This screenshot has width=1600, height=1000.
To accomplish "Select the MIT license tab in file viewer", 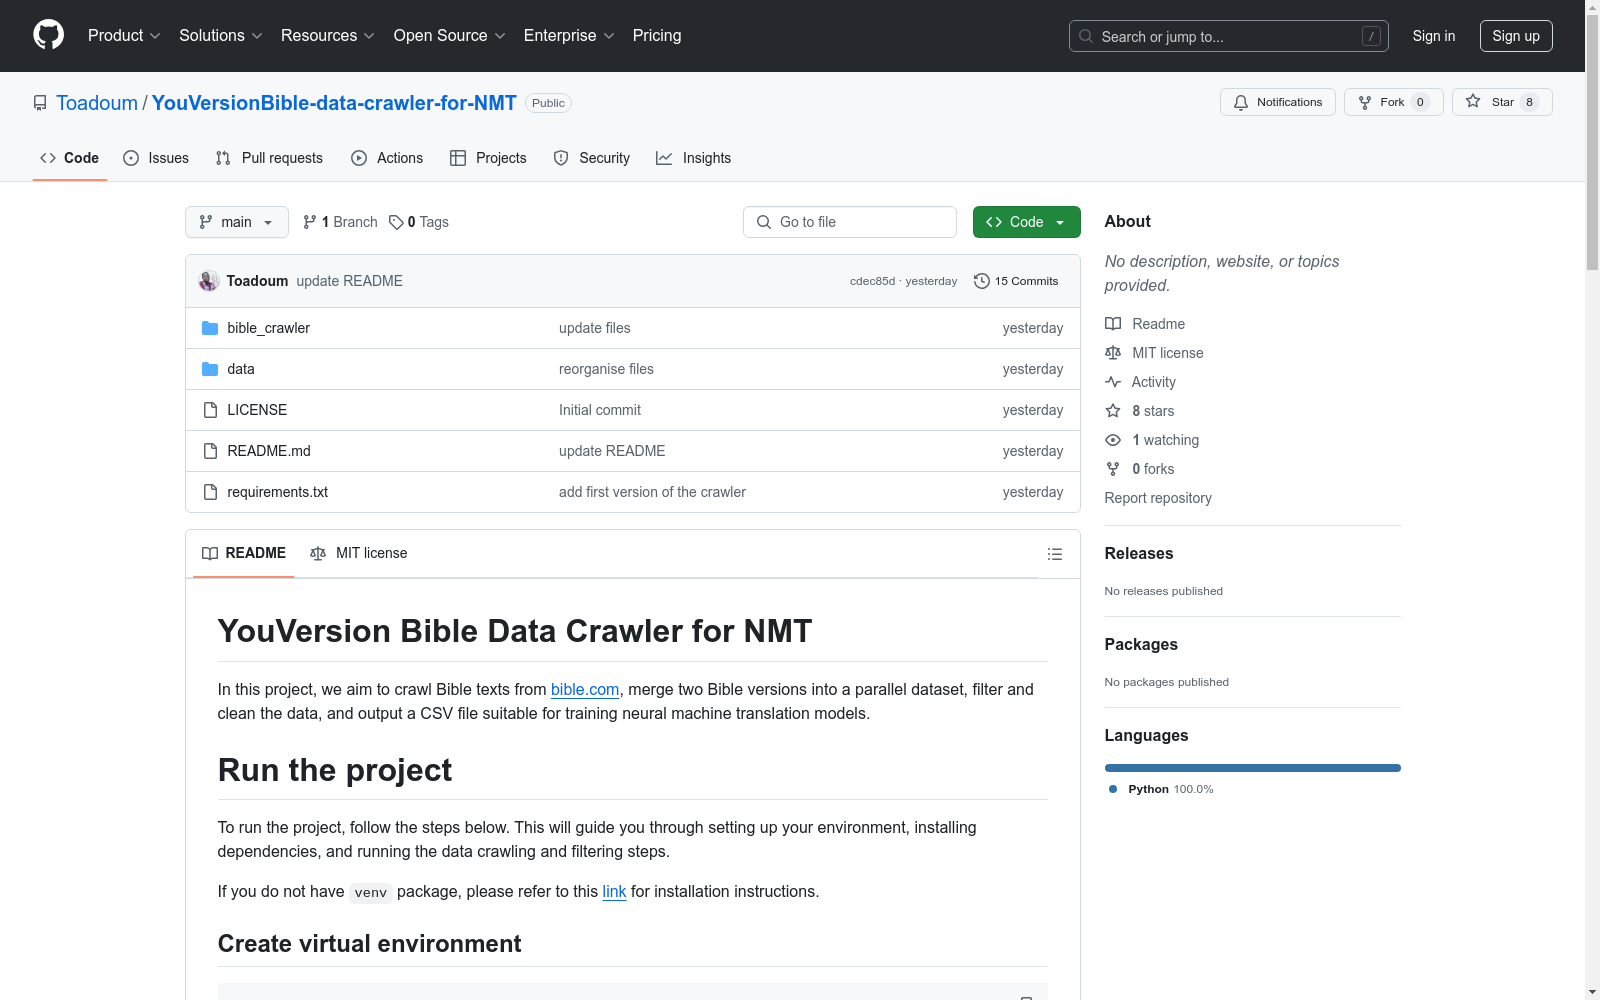I will coord(359,553).
